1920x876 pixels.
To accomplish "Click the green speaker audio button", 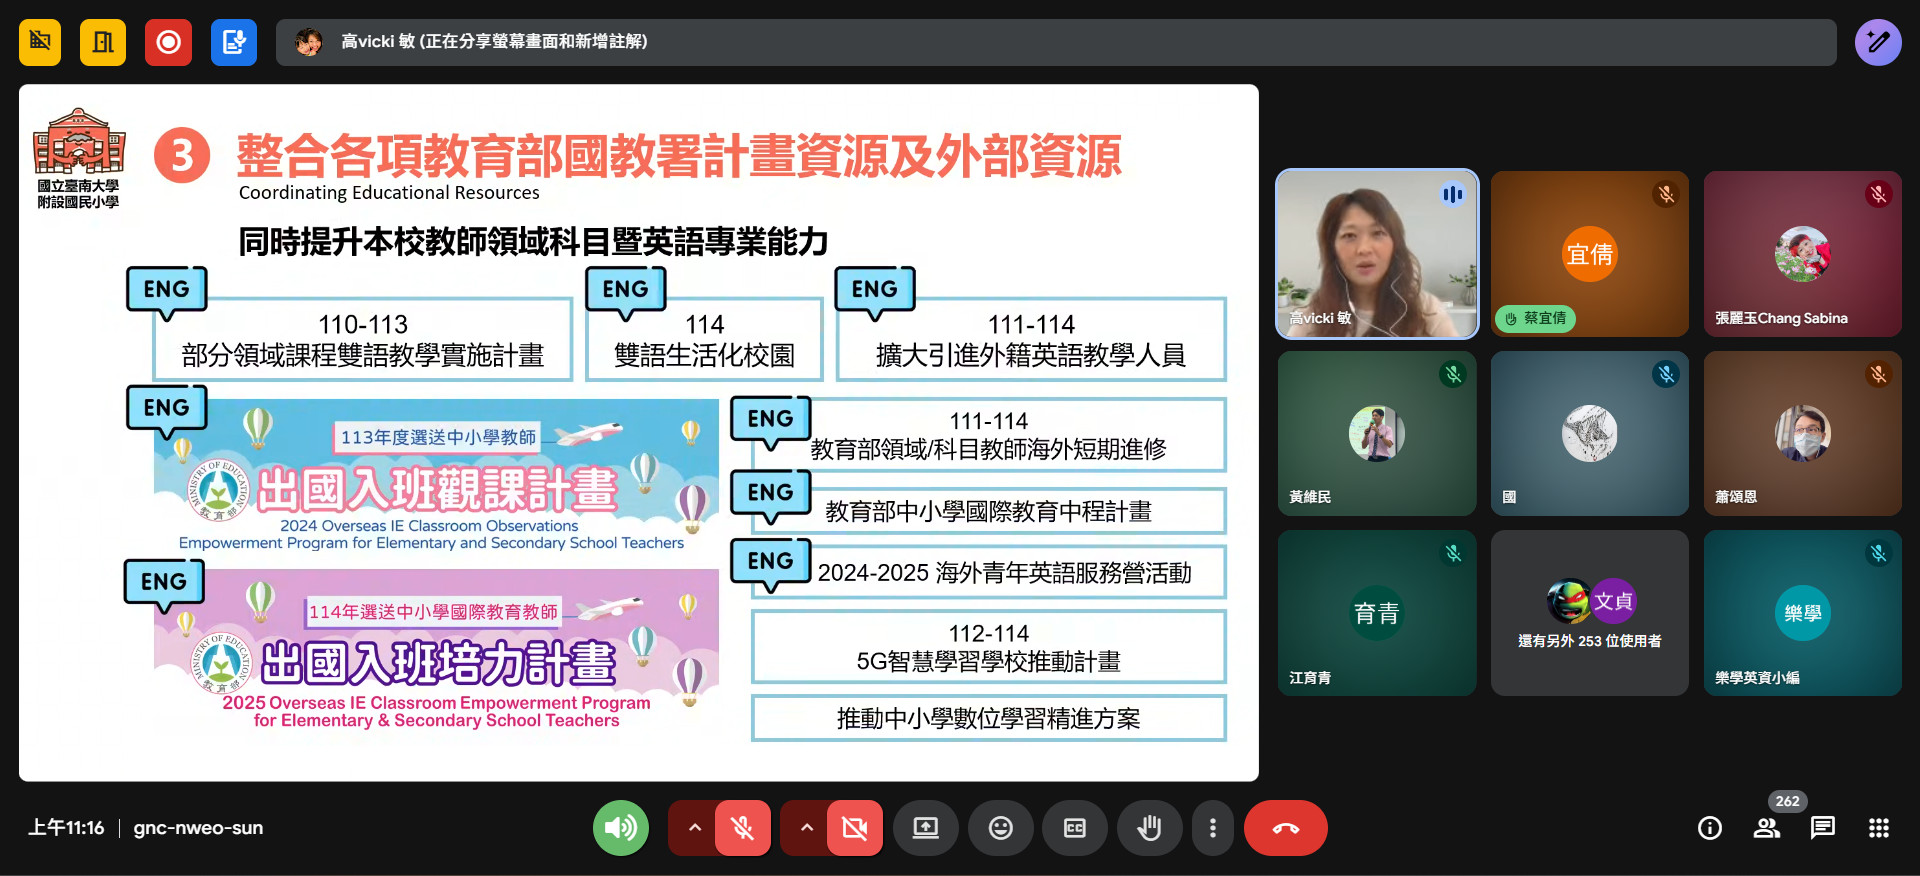I will [620, 828].
